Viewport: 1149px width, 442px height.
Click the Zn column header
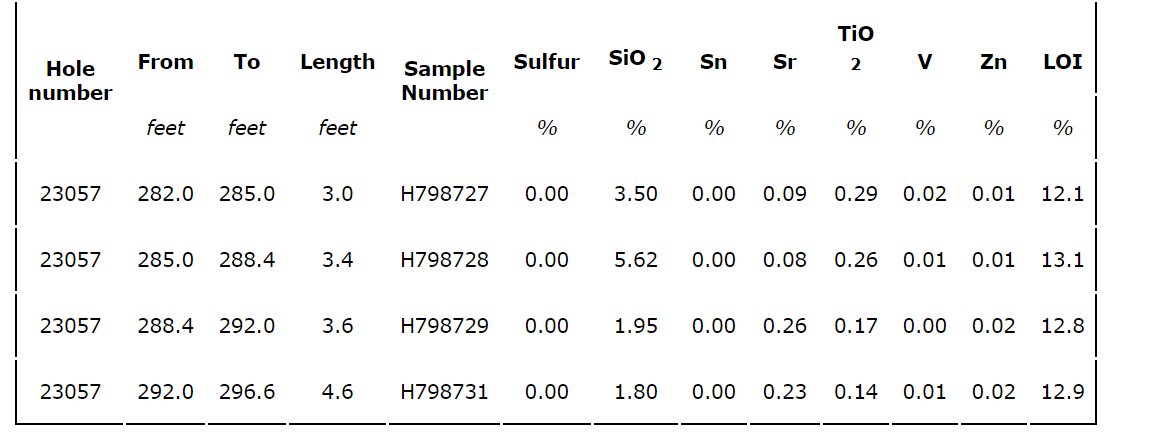(993, 62)
